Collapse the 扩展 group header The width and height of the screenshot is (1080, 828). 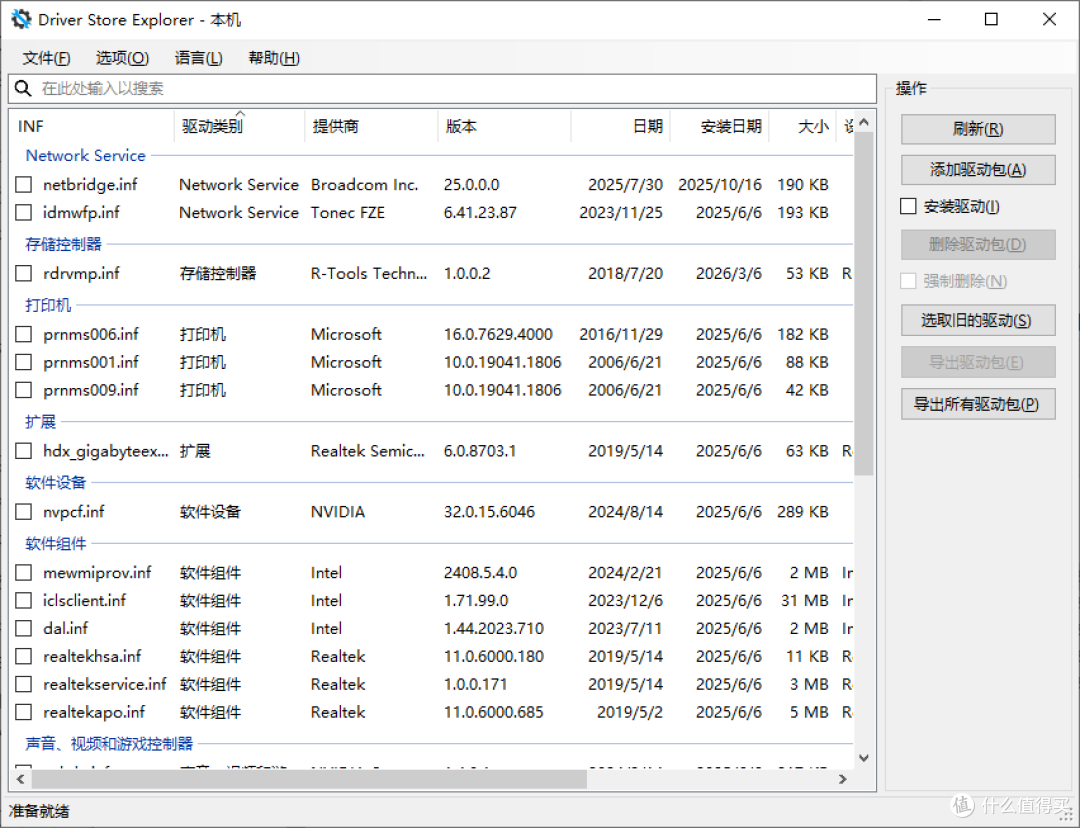41,422
